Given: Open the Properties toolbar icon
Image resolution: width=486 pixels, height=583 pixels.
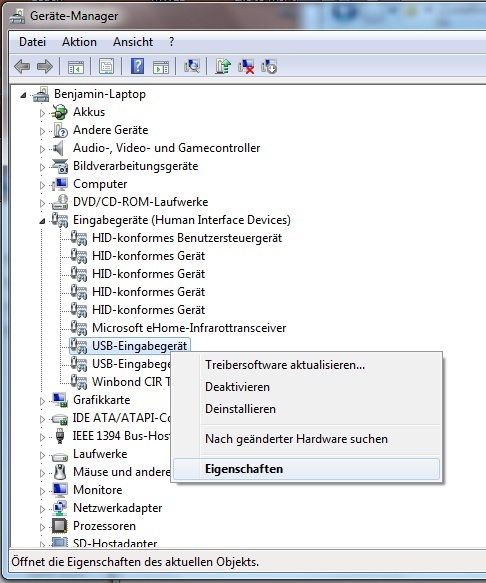Looking at the screenshot, I should 106,67.
